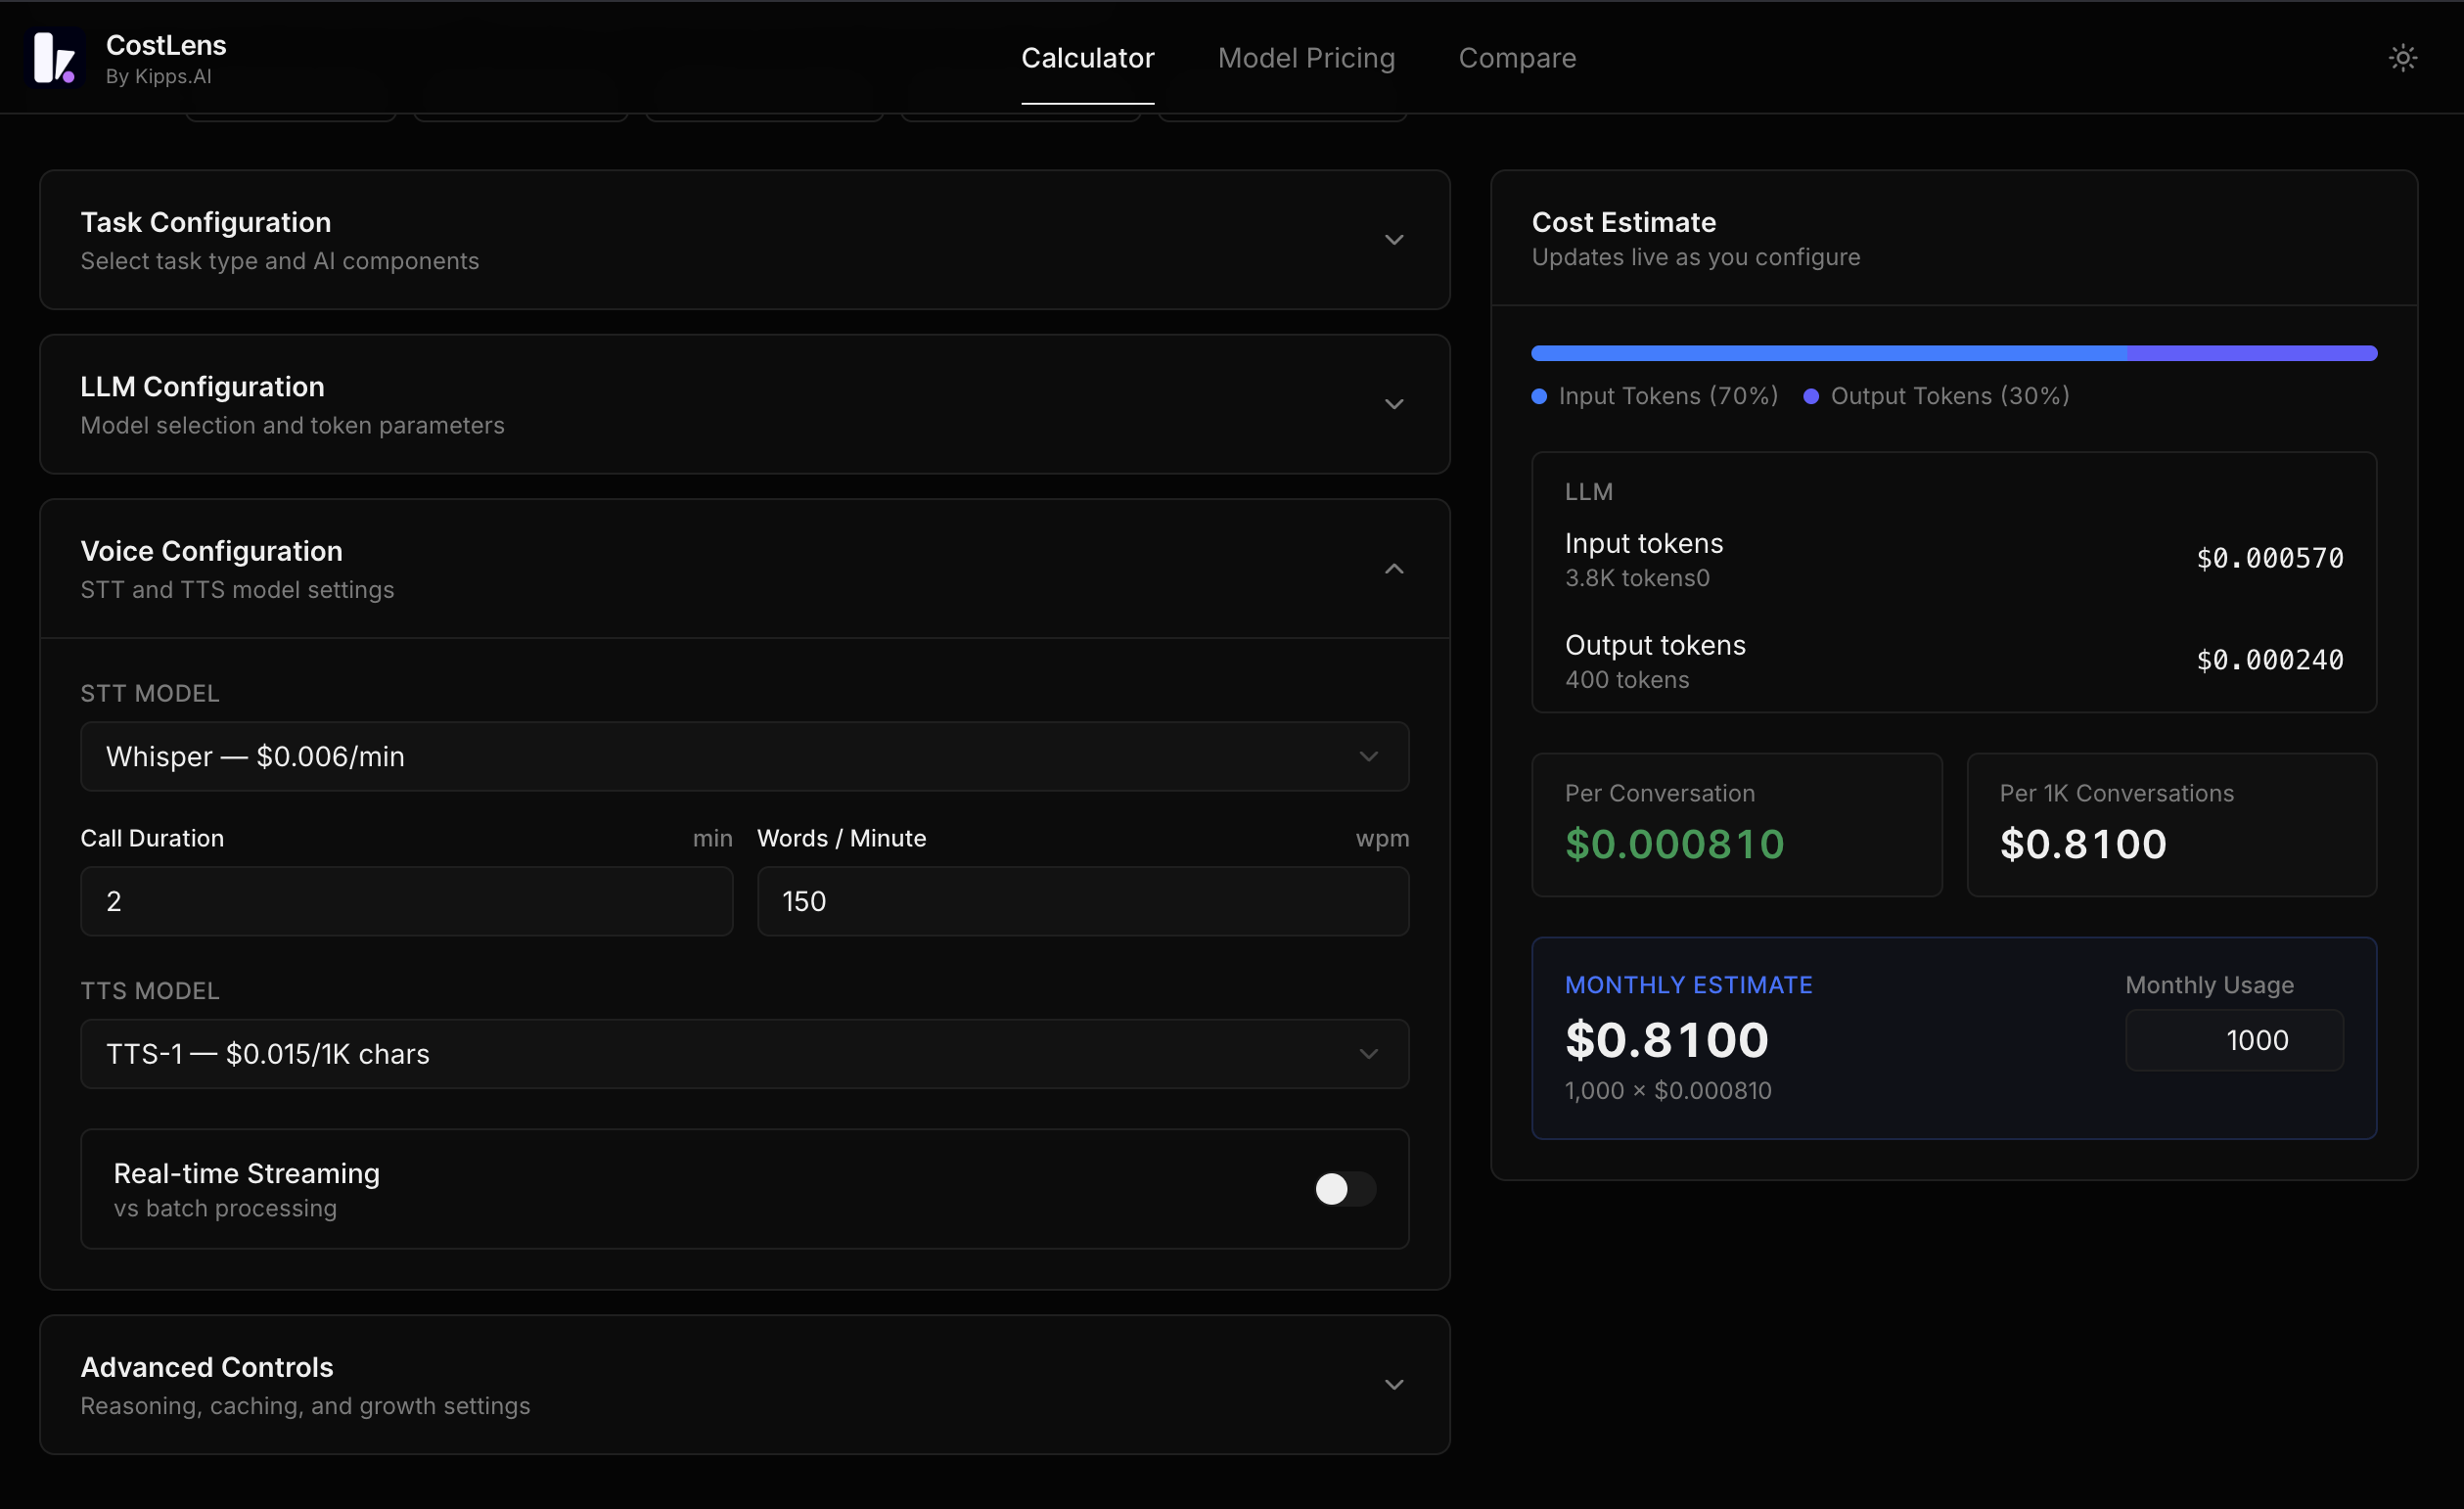Click the Task Configuration heading

(x=205, y=222)
